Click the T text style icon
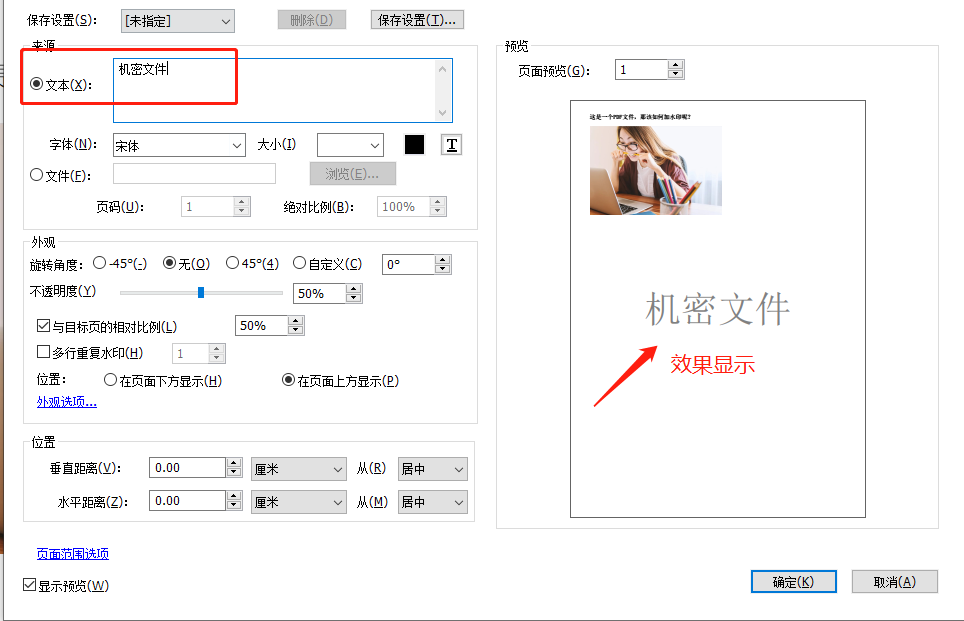The width and height of the screenshot is (964, 621). click(451, 144)
